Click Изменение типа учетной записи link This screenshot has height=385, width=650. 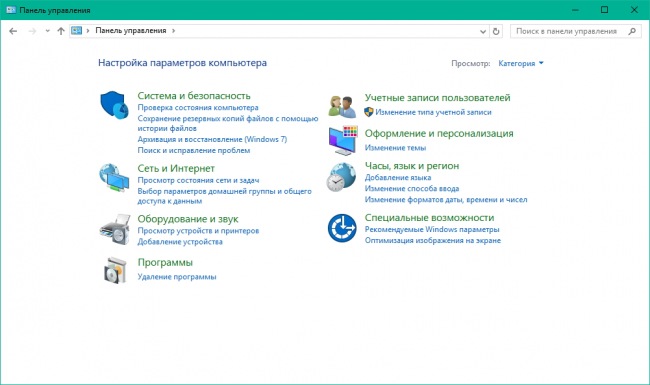(x=433, y=112)
